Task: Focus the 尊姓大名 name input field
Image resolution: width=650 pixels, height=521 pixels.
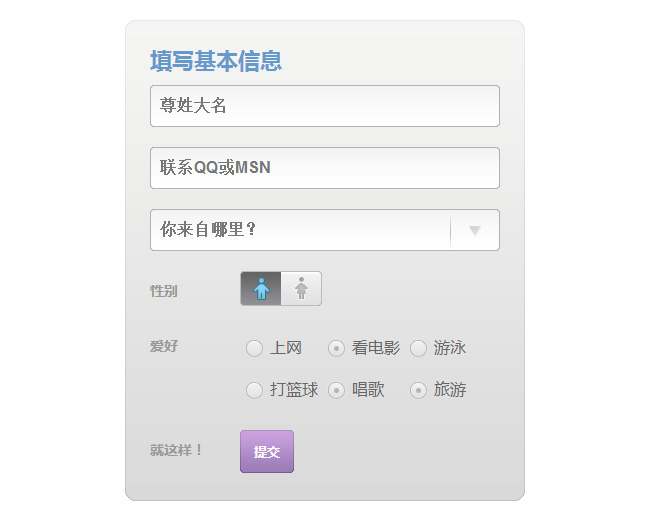Action: click(x=324, y=106)
